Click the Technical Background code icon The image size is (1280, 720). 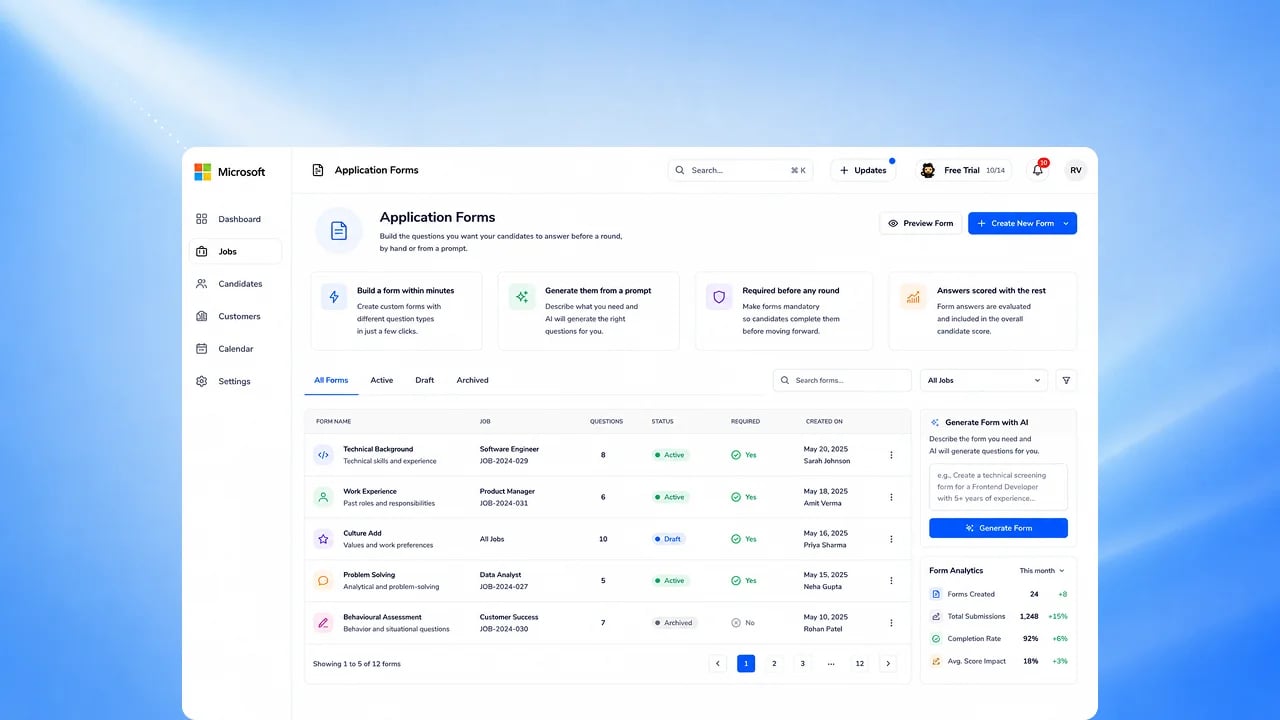323,455
